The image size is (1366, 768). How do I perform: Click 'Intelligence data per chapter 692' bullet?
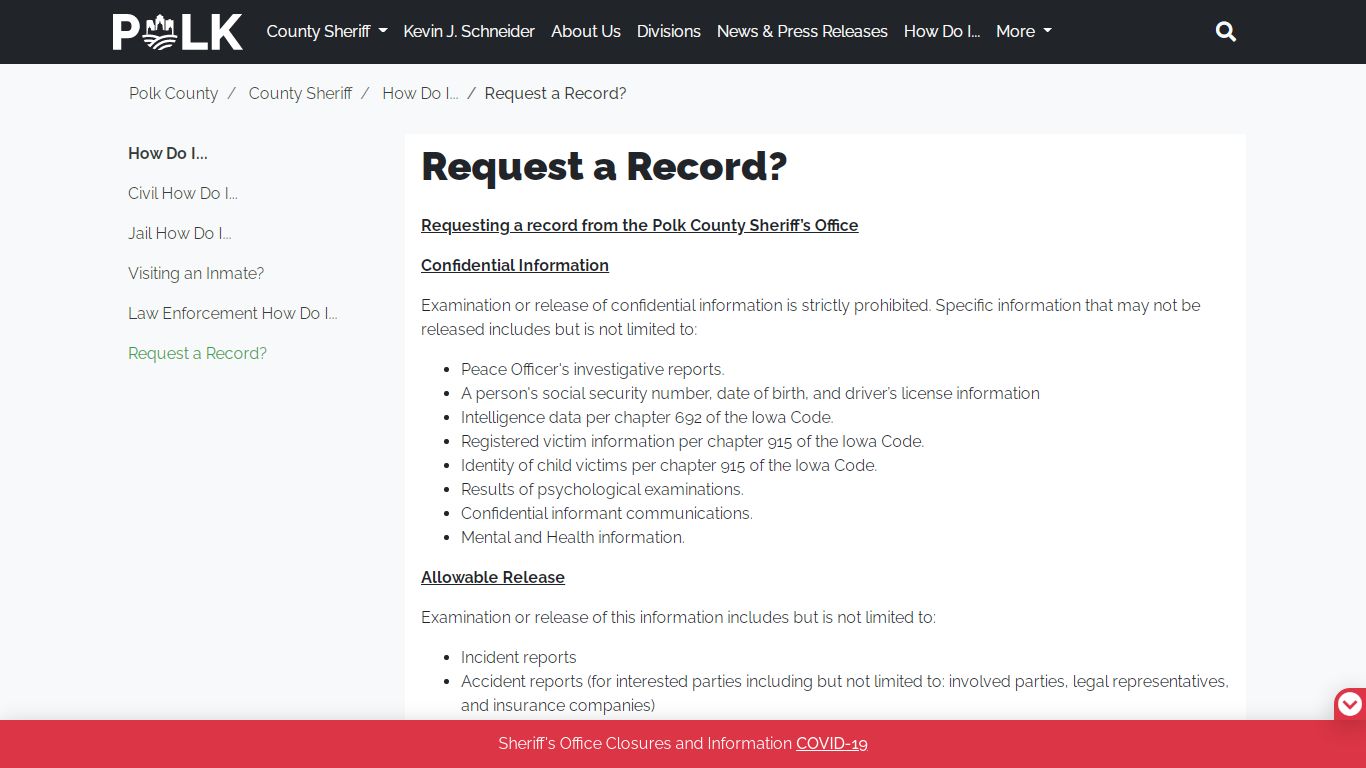pyautogui.click(x=647, y=417)
